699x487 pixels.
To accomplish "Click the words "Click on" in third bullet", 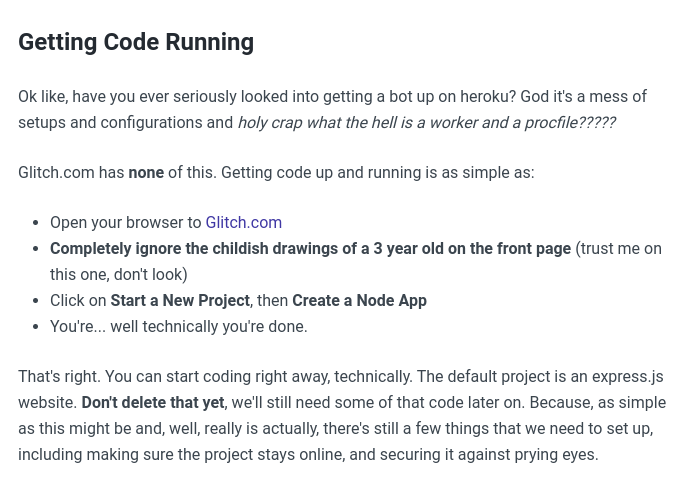I will tap(78, 300).
